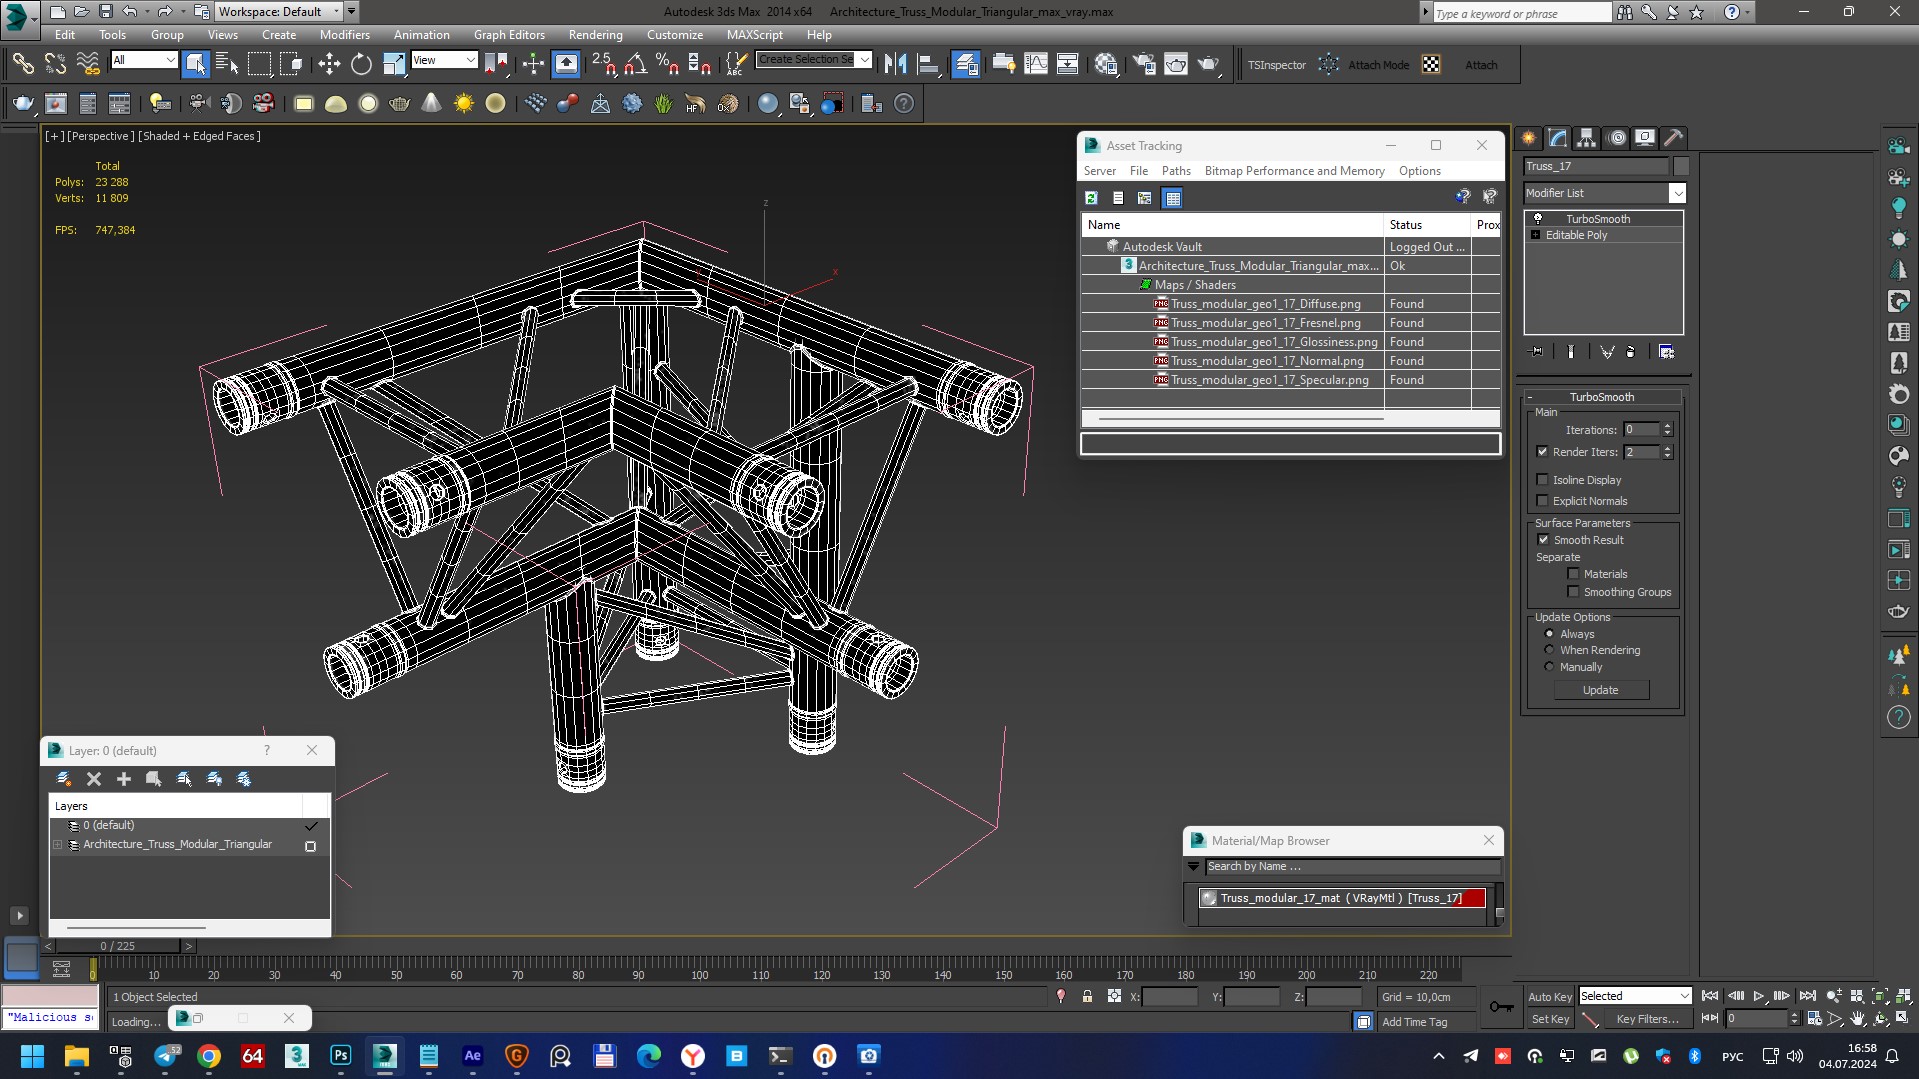Click the Update button in TurboSmooth
1919x1079 pixels.
[1601, 690]
